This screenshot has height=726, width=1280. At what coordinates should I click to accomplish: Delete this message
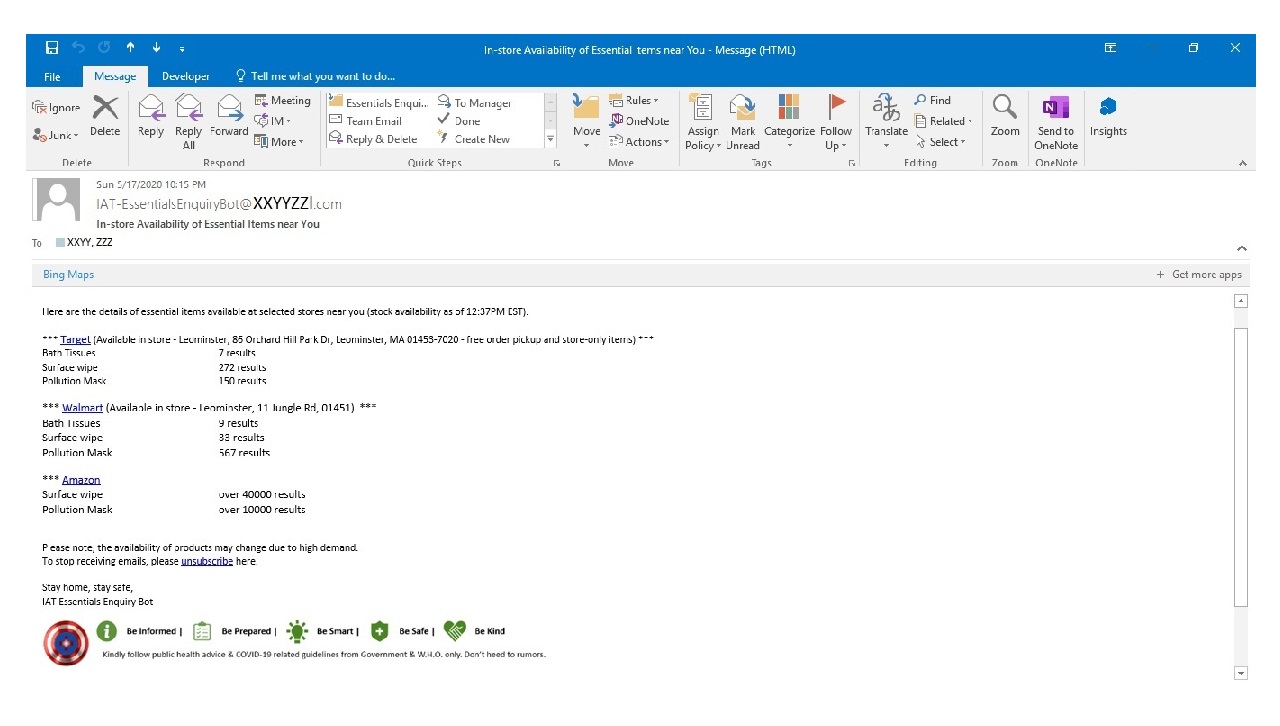tap(105, 118)
